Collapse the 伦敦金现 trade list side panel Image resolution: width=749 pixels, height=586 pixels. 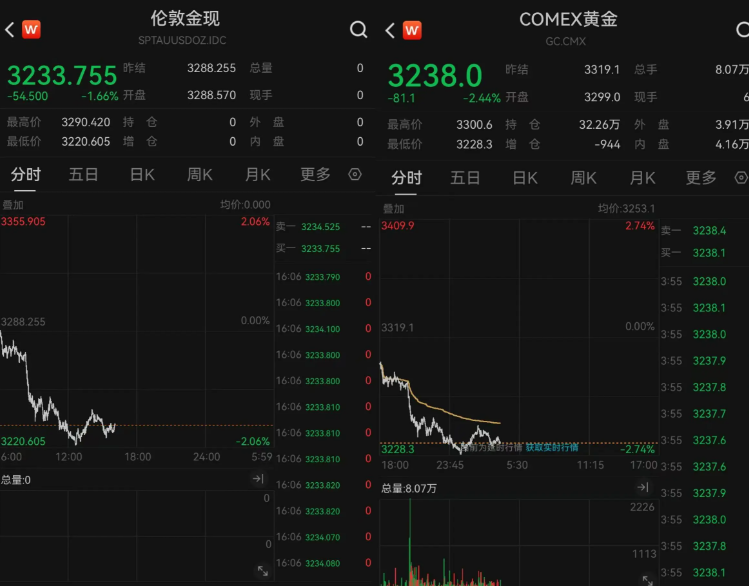257,480
